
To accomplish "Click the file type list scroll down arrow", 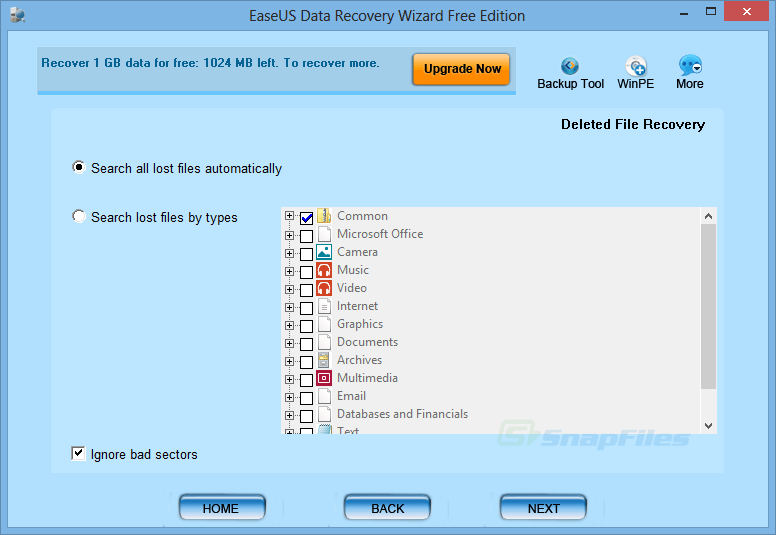I will click(x=708, y=426).
